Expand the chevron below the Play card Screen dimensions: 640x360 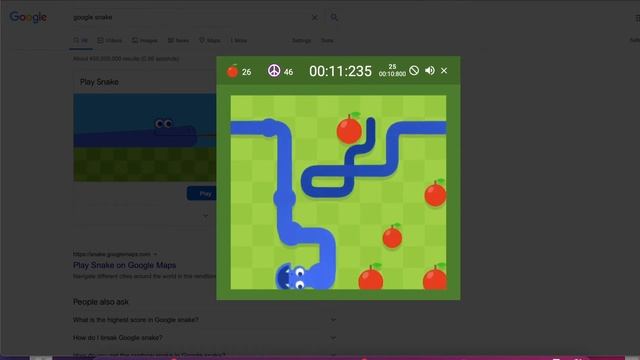205,216
